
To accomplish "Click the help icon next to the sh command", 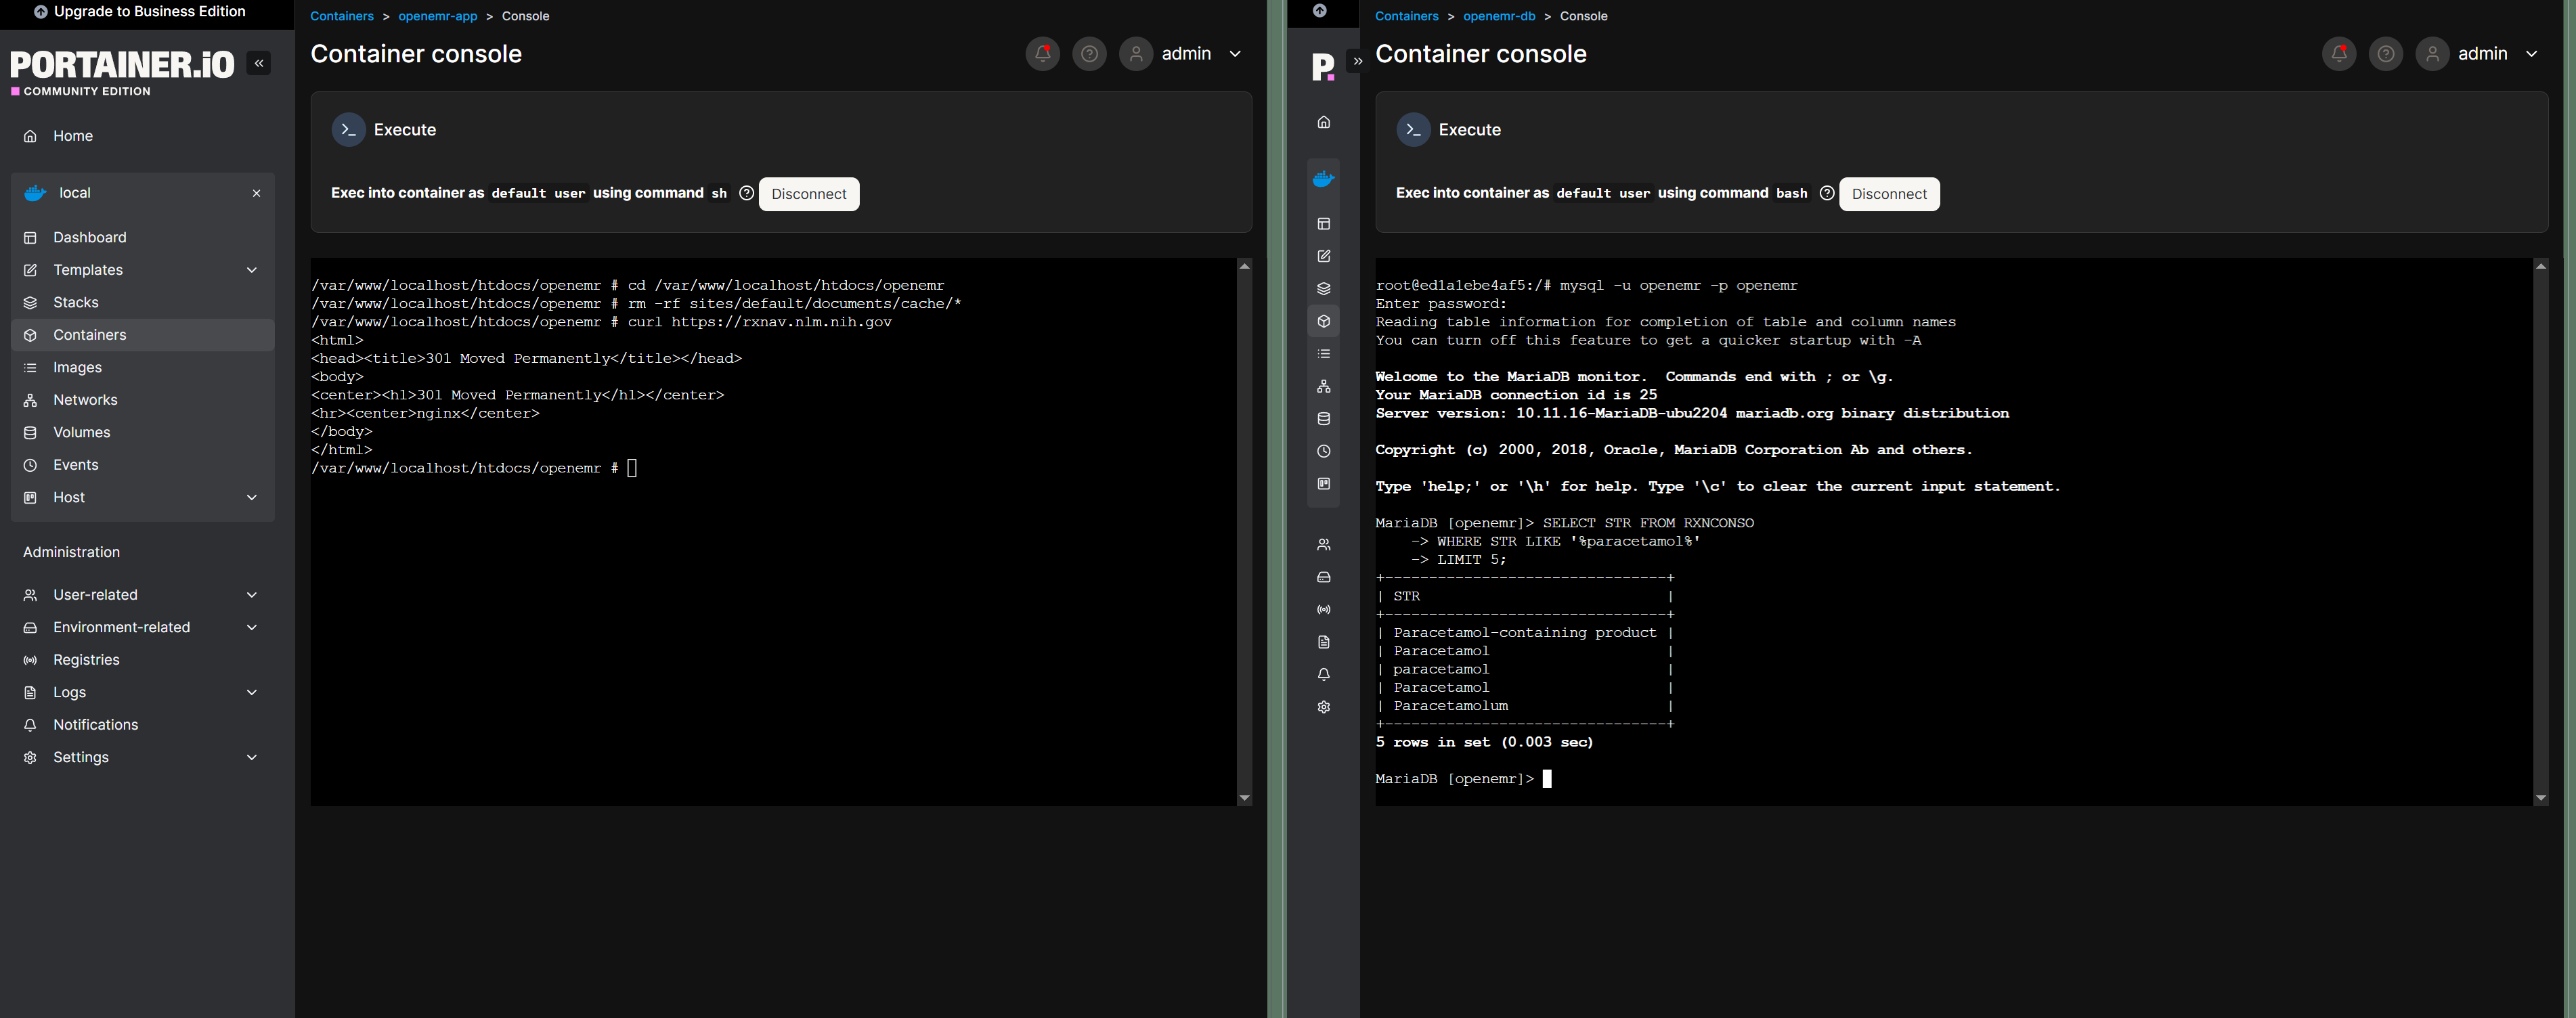I will (x=746, y=193).
